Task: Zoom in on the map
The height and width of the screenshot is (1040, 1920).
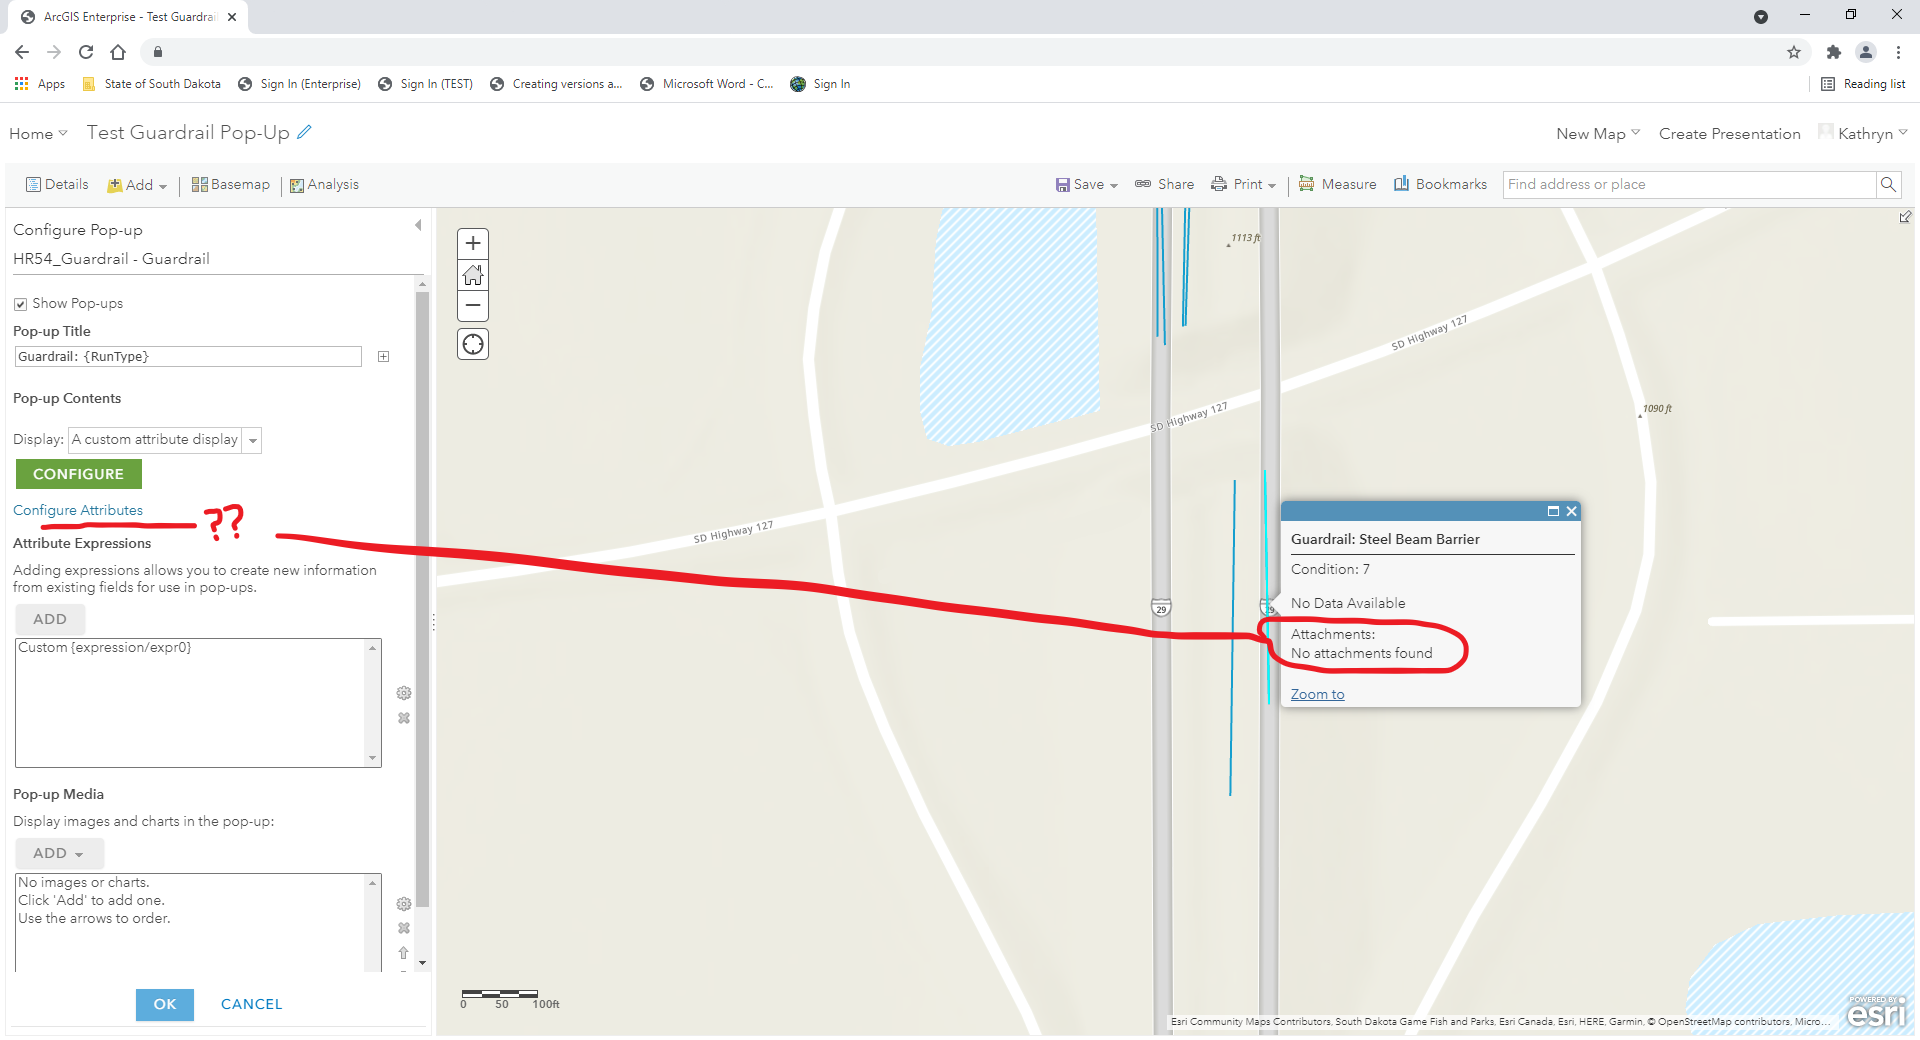Action: pos(473,243)
